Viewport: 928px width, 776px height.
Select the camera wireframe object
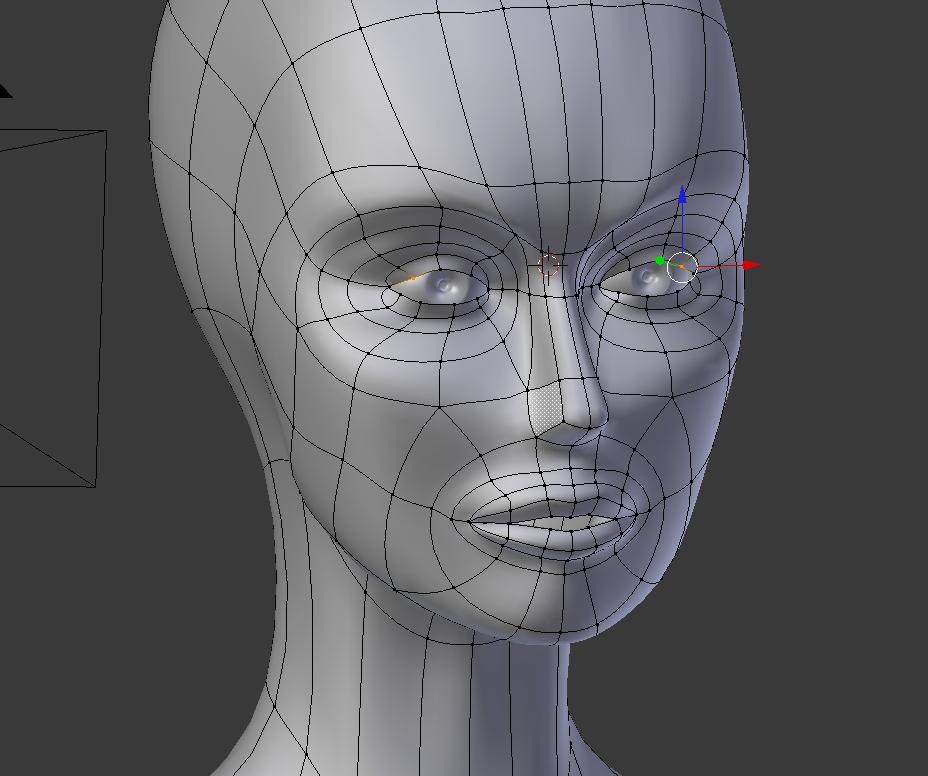tap(52, 308)
